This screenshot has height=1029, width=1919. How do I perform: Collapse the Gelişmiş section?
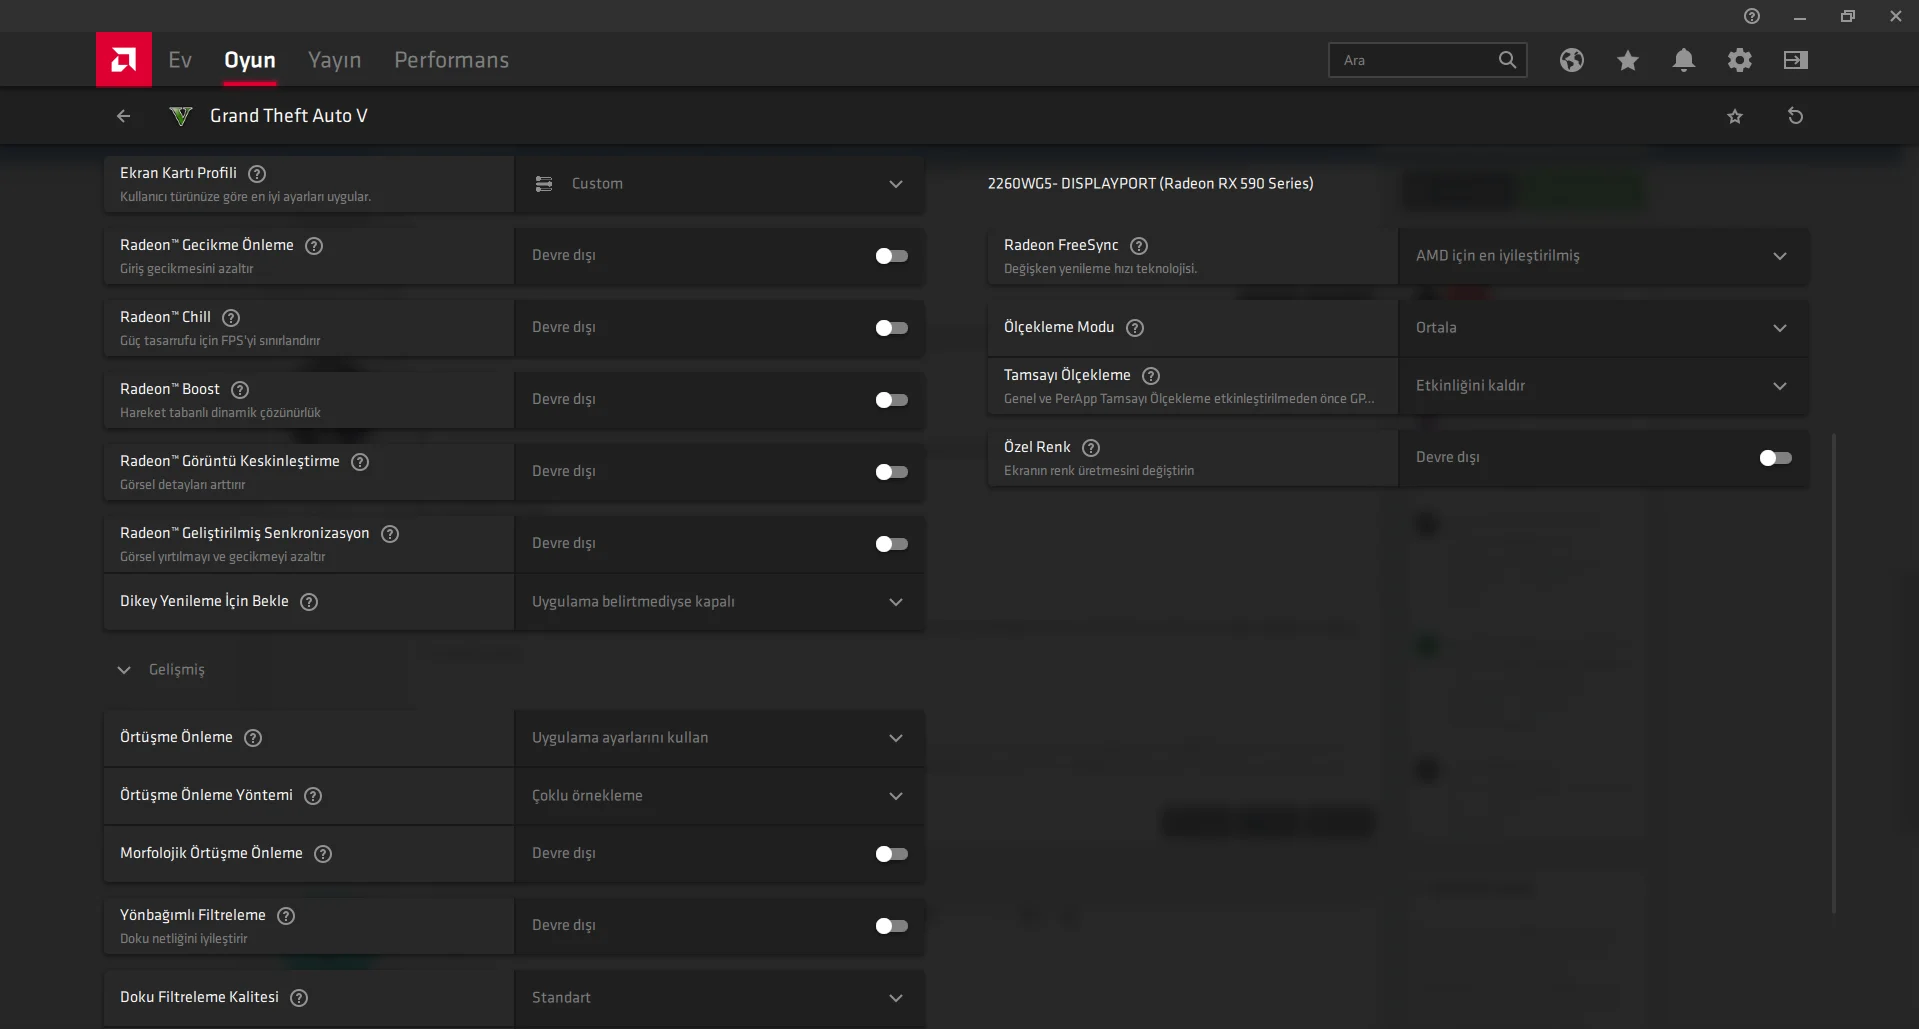(x=124, y=670)
